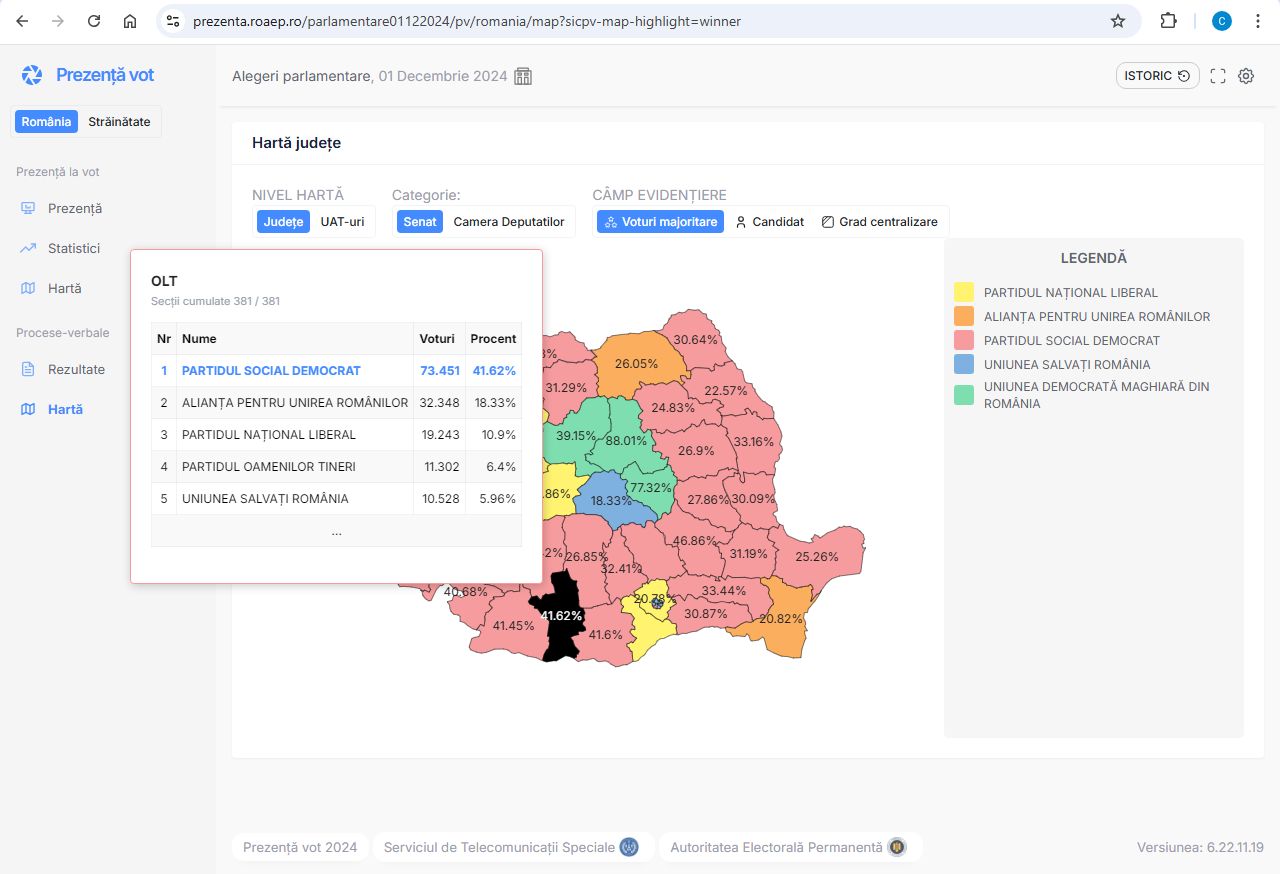
Task: Click Partidul Național Liberal yellow legend swatch
Action: pos(963,293)
